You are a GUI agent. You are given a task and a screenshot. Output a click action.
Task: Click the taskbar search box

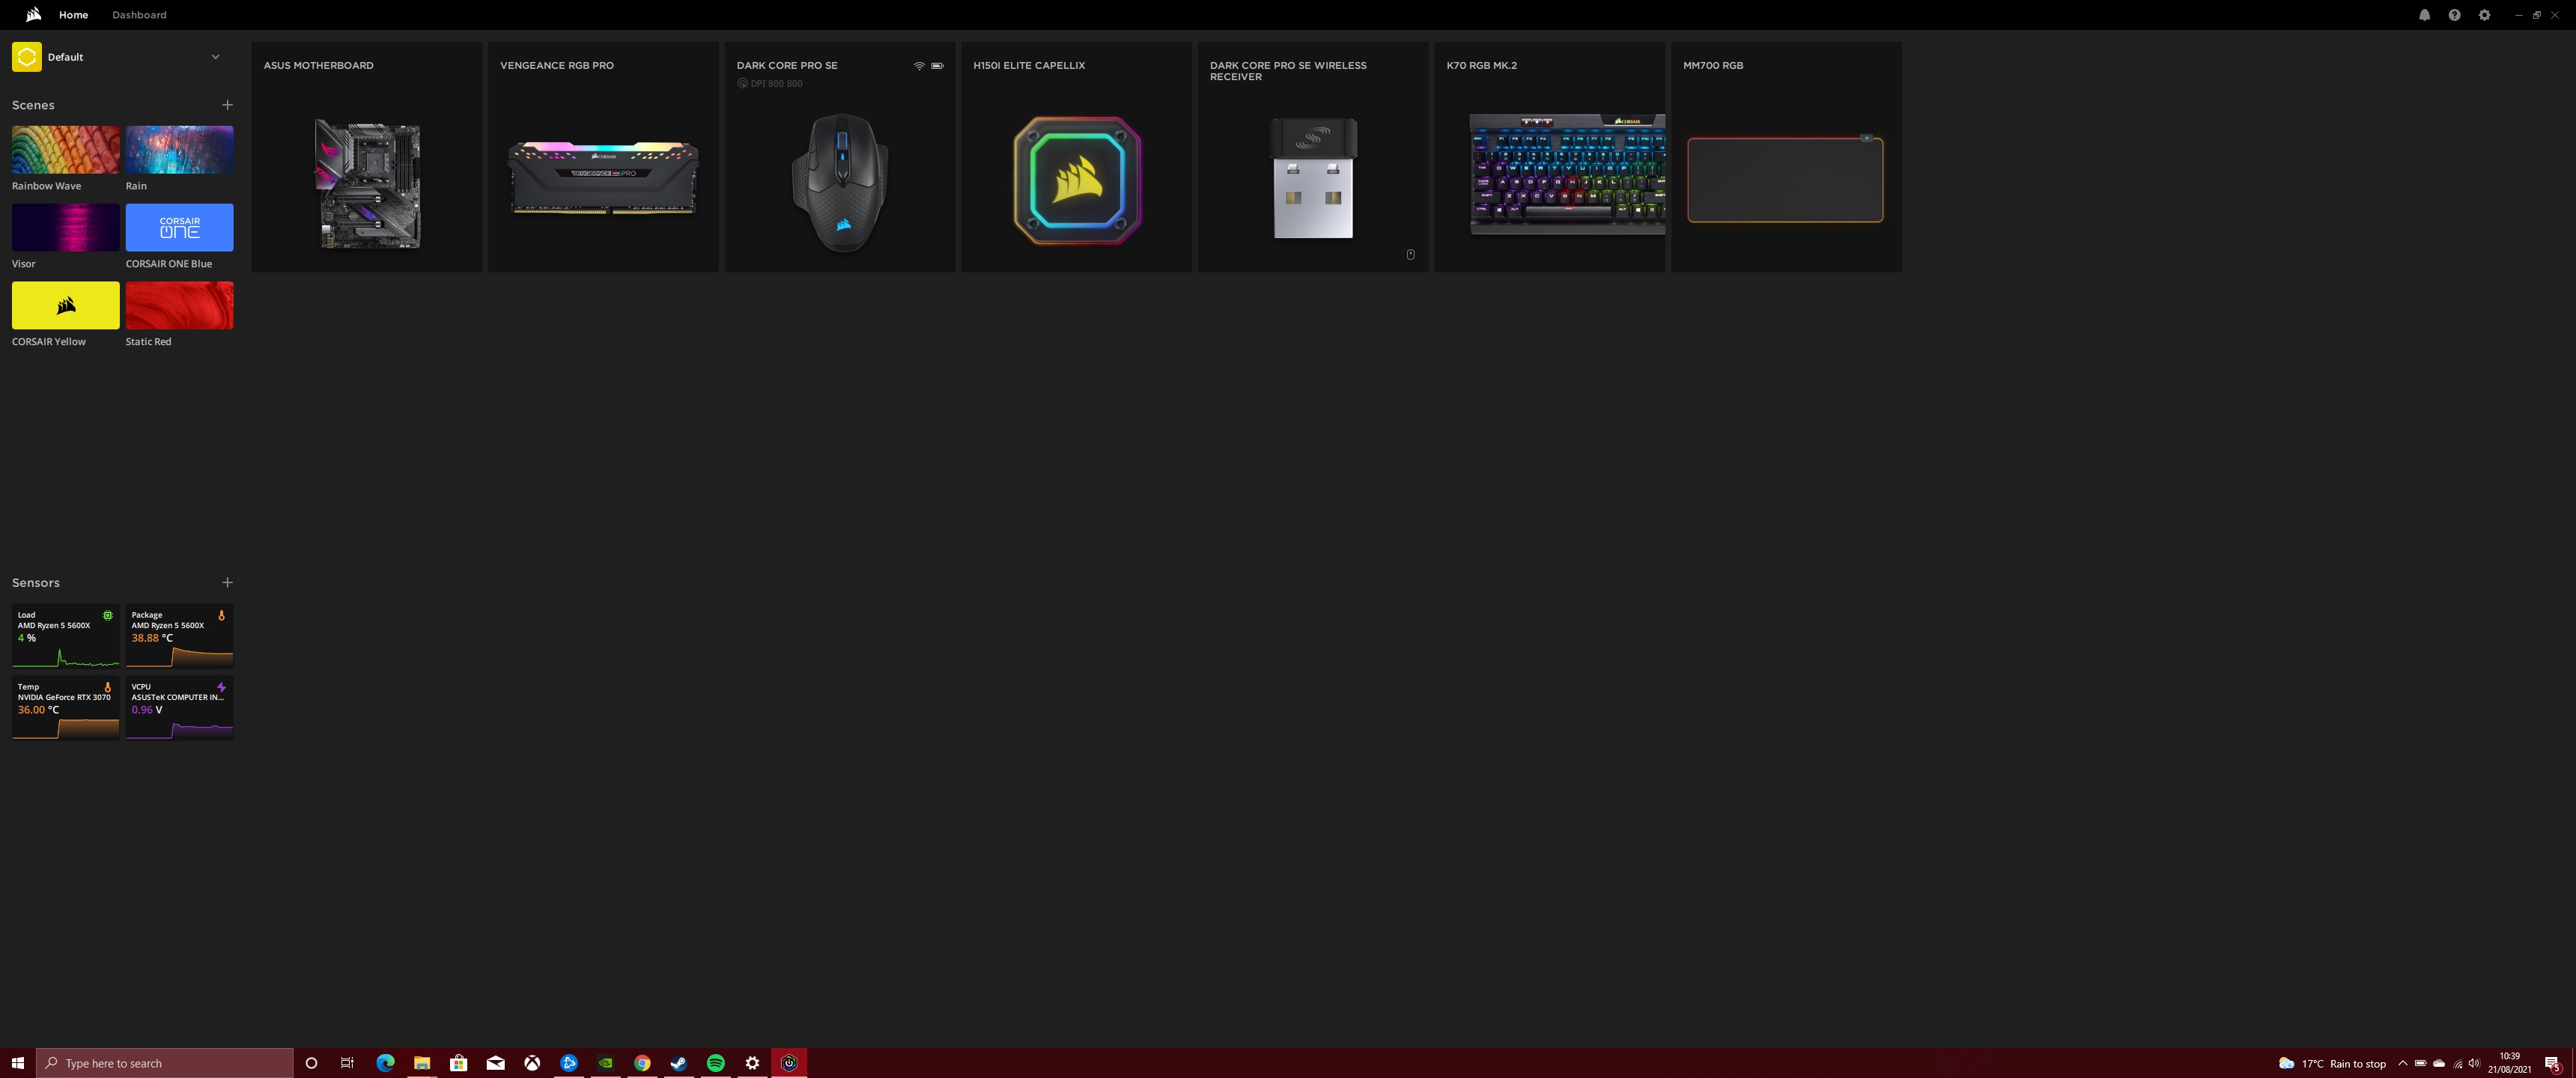click(x=165, y=1063)
